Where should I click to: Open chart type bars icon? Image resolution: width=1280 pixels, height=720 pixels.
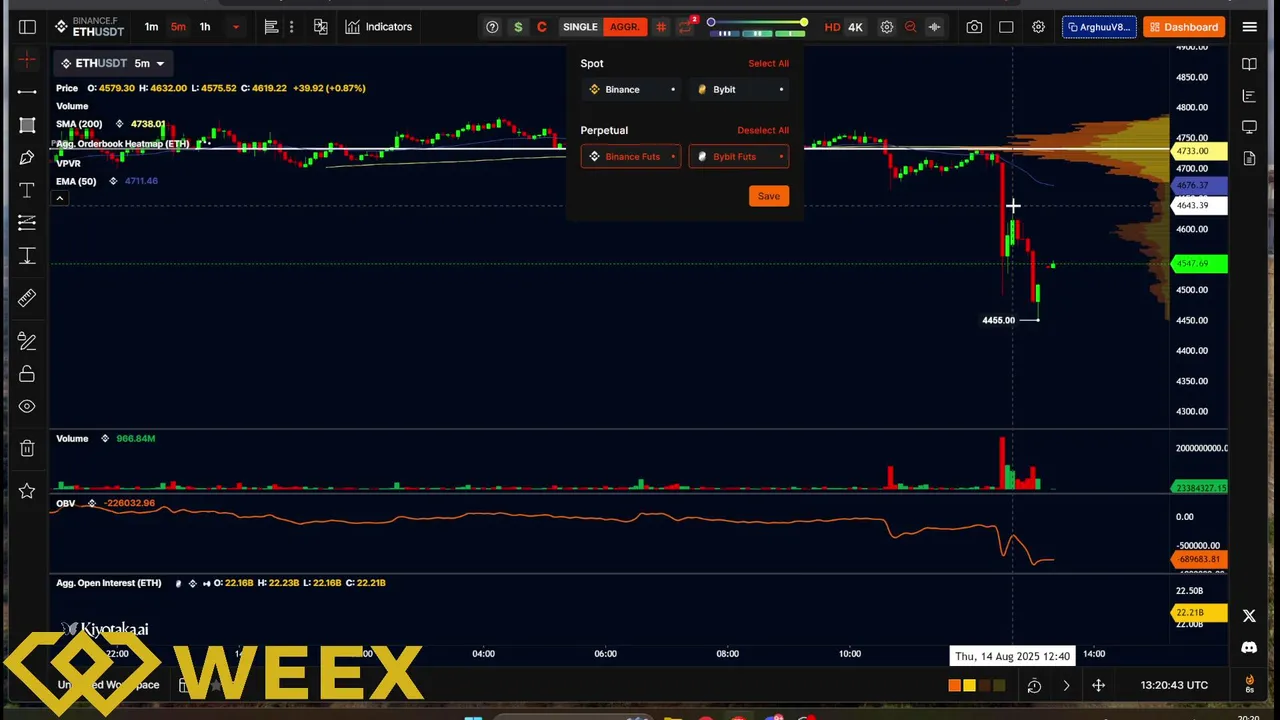(271, 27)
